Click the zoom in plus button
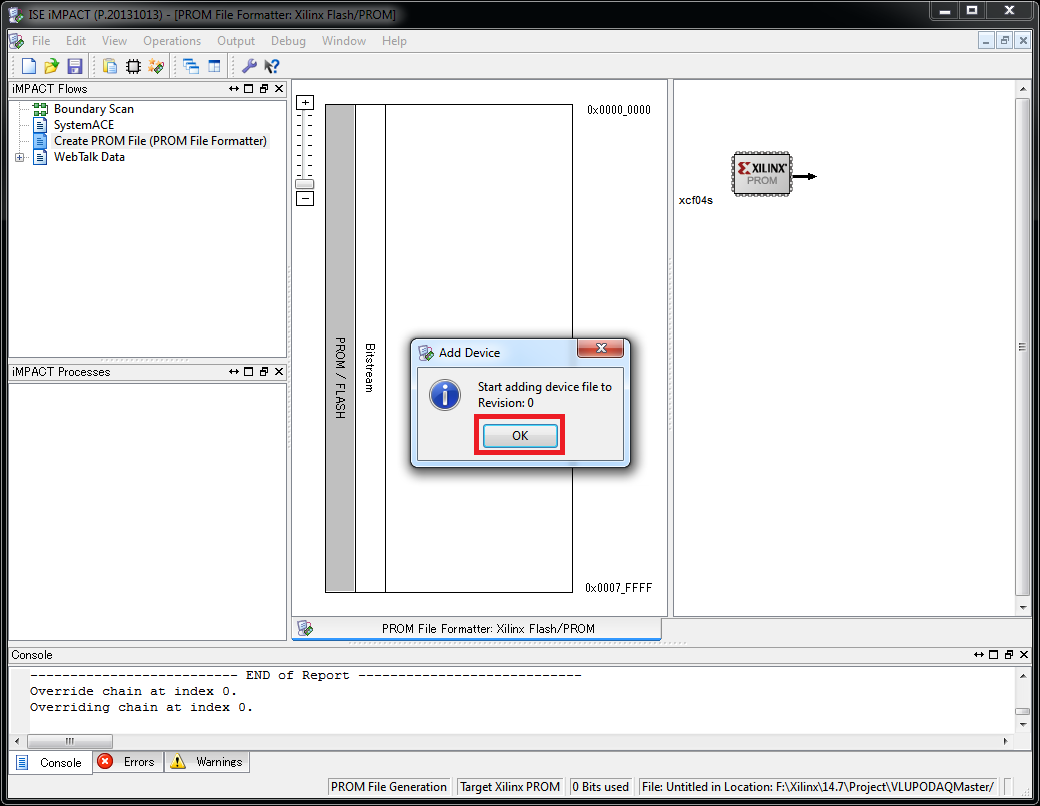The image size is (1040, 806). [x=305, y=103]
